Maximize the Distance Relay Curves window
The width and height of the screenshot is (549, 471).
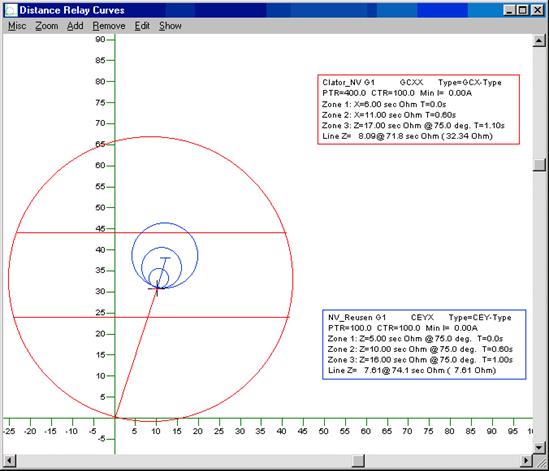pyautogui.click(x=522, y=10)
